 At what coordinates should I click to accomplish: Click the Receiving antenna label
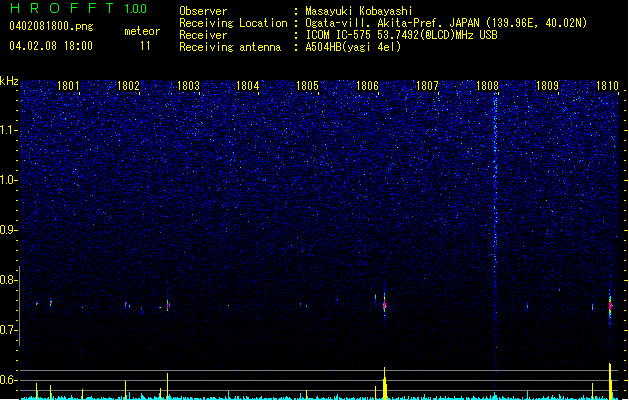[230, 47]
